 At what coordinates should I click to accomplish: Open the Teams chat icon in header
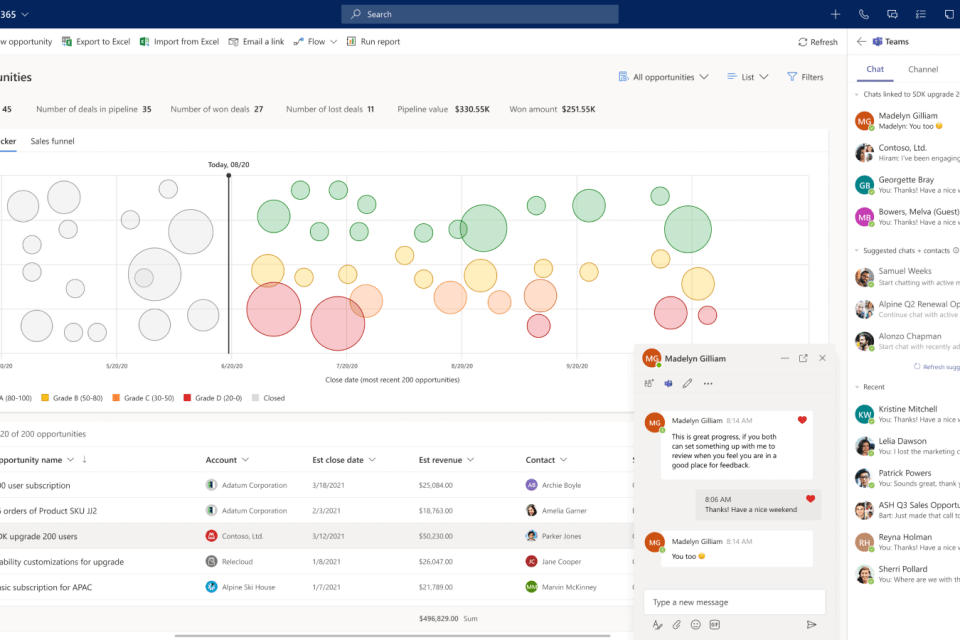tap(892, 14)
